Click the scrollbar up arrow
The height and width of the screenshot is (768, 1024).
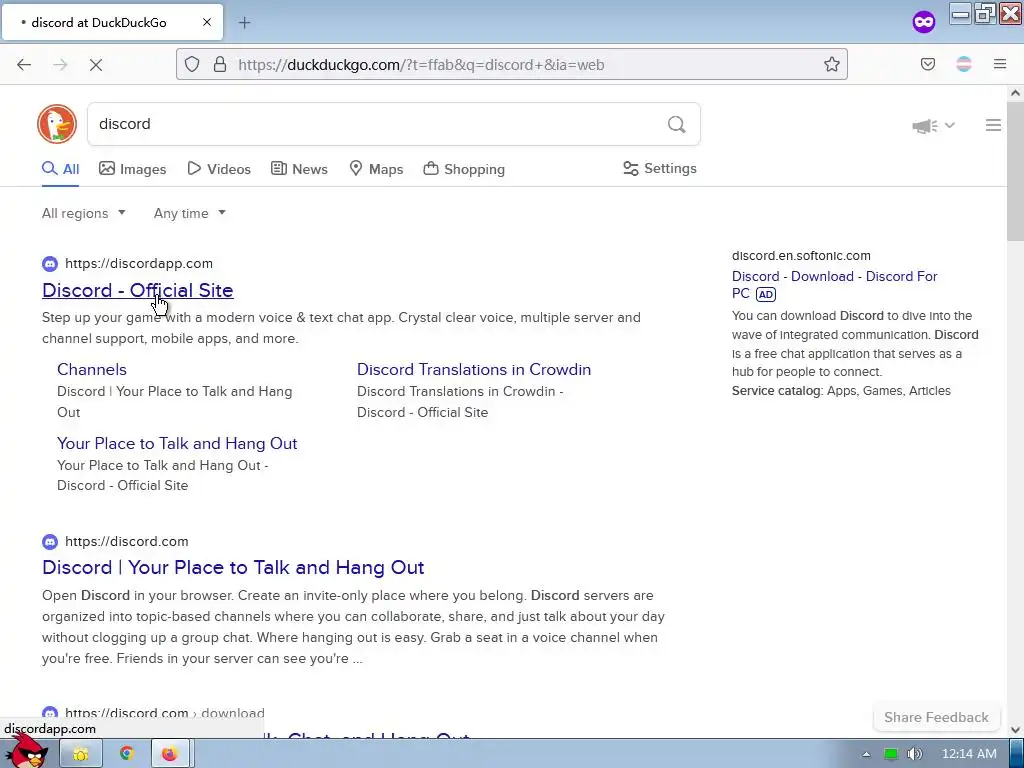coord(1015,93)
